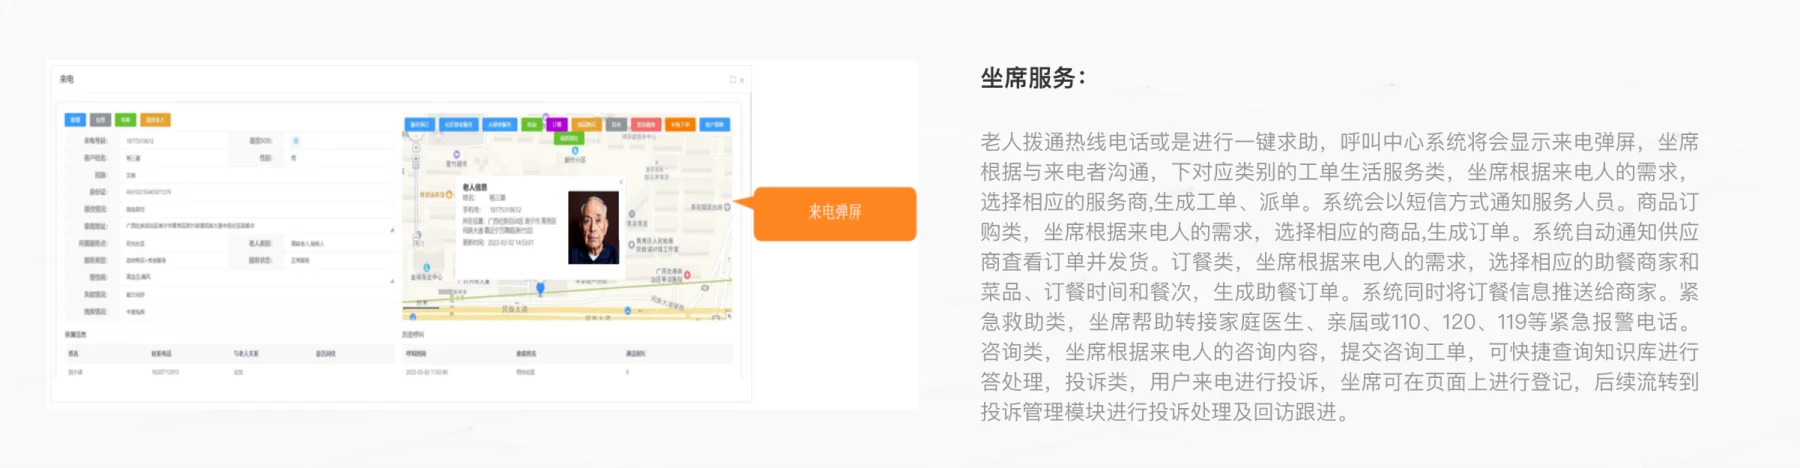
Task: Select the relative's phone number cell
Action: [165, 371]
